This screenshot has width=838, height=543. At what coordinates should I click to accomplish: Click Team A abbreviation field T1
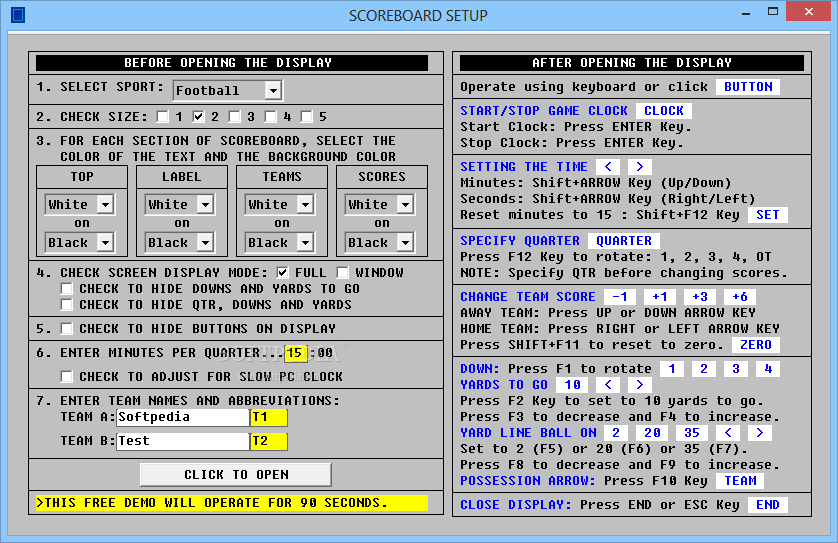[x=269, y=417]
